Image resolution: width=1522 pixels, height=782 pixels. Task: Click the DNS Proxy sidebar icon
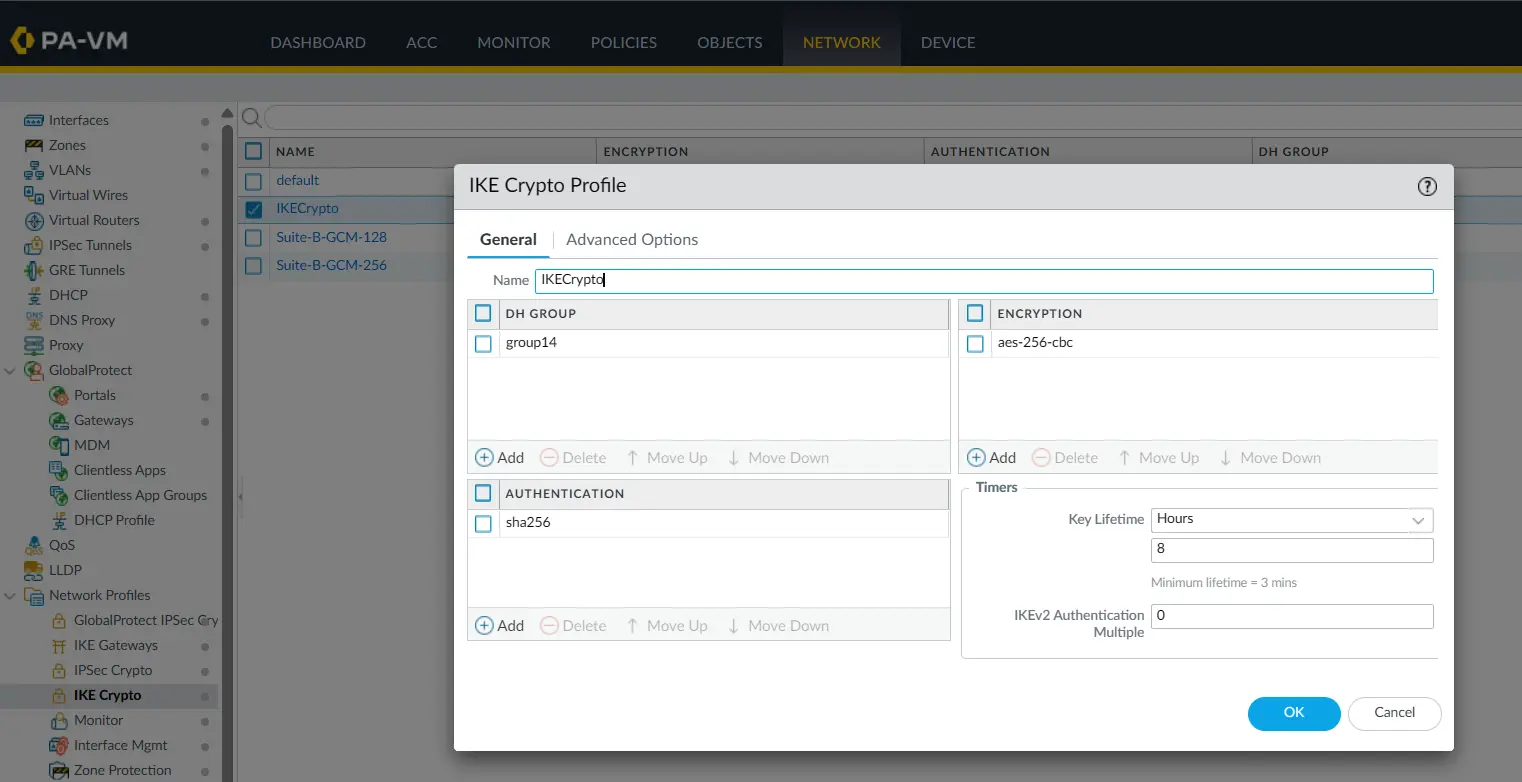tap(34, 320)
